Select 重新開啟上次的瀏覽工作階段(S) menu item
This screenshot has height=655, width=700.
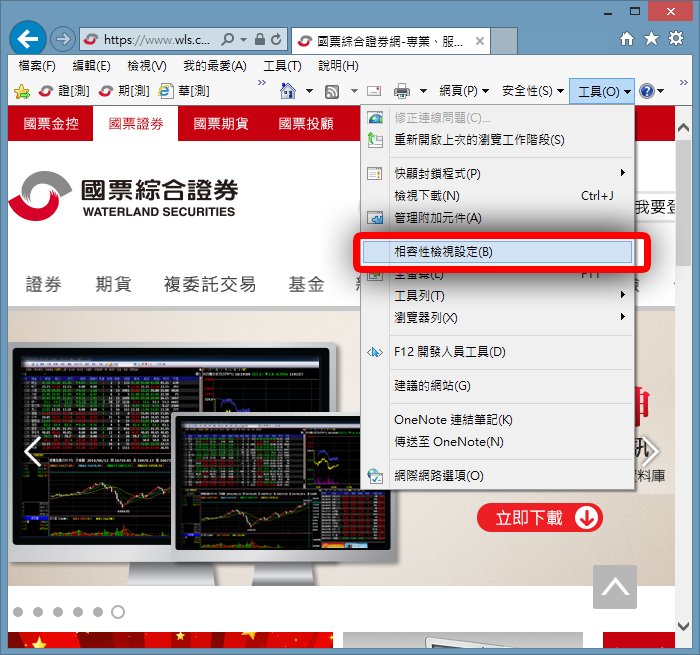[497, 140]
